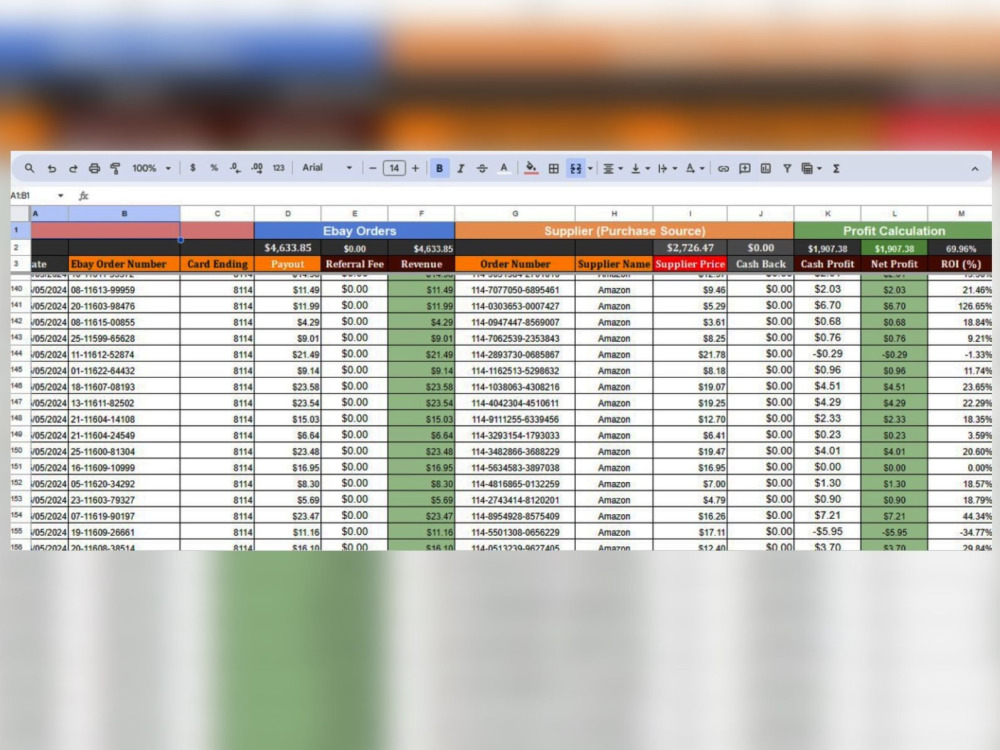Click the Card Ending column title
The height and width of the screenshot is (750, 1000).
pyautogui.click(x=217, y=264)
